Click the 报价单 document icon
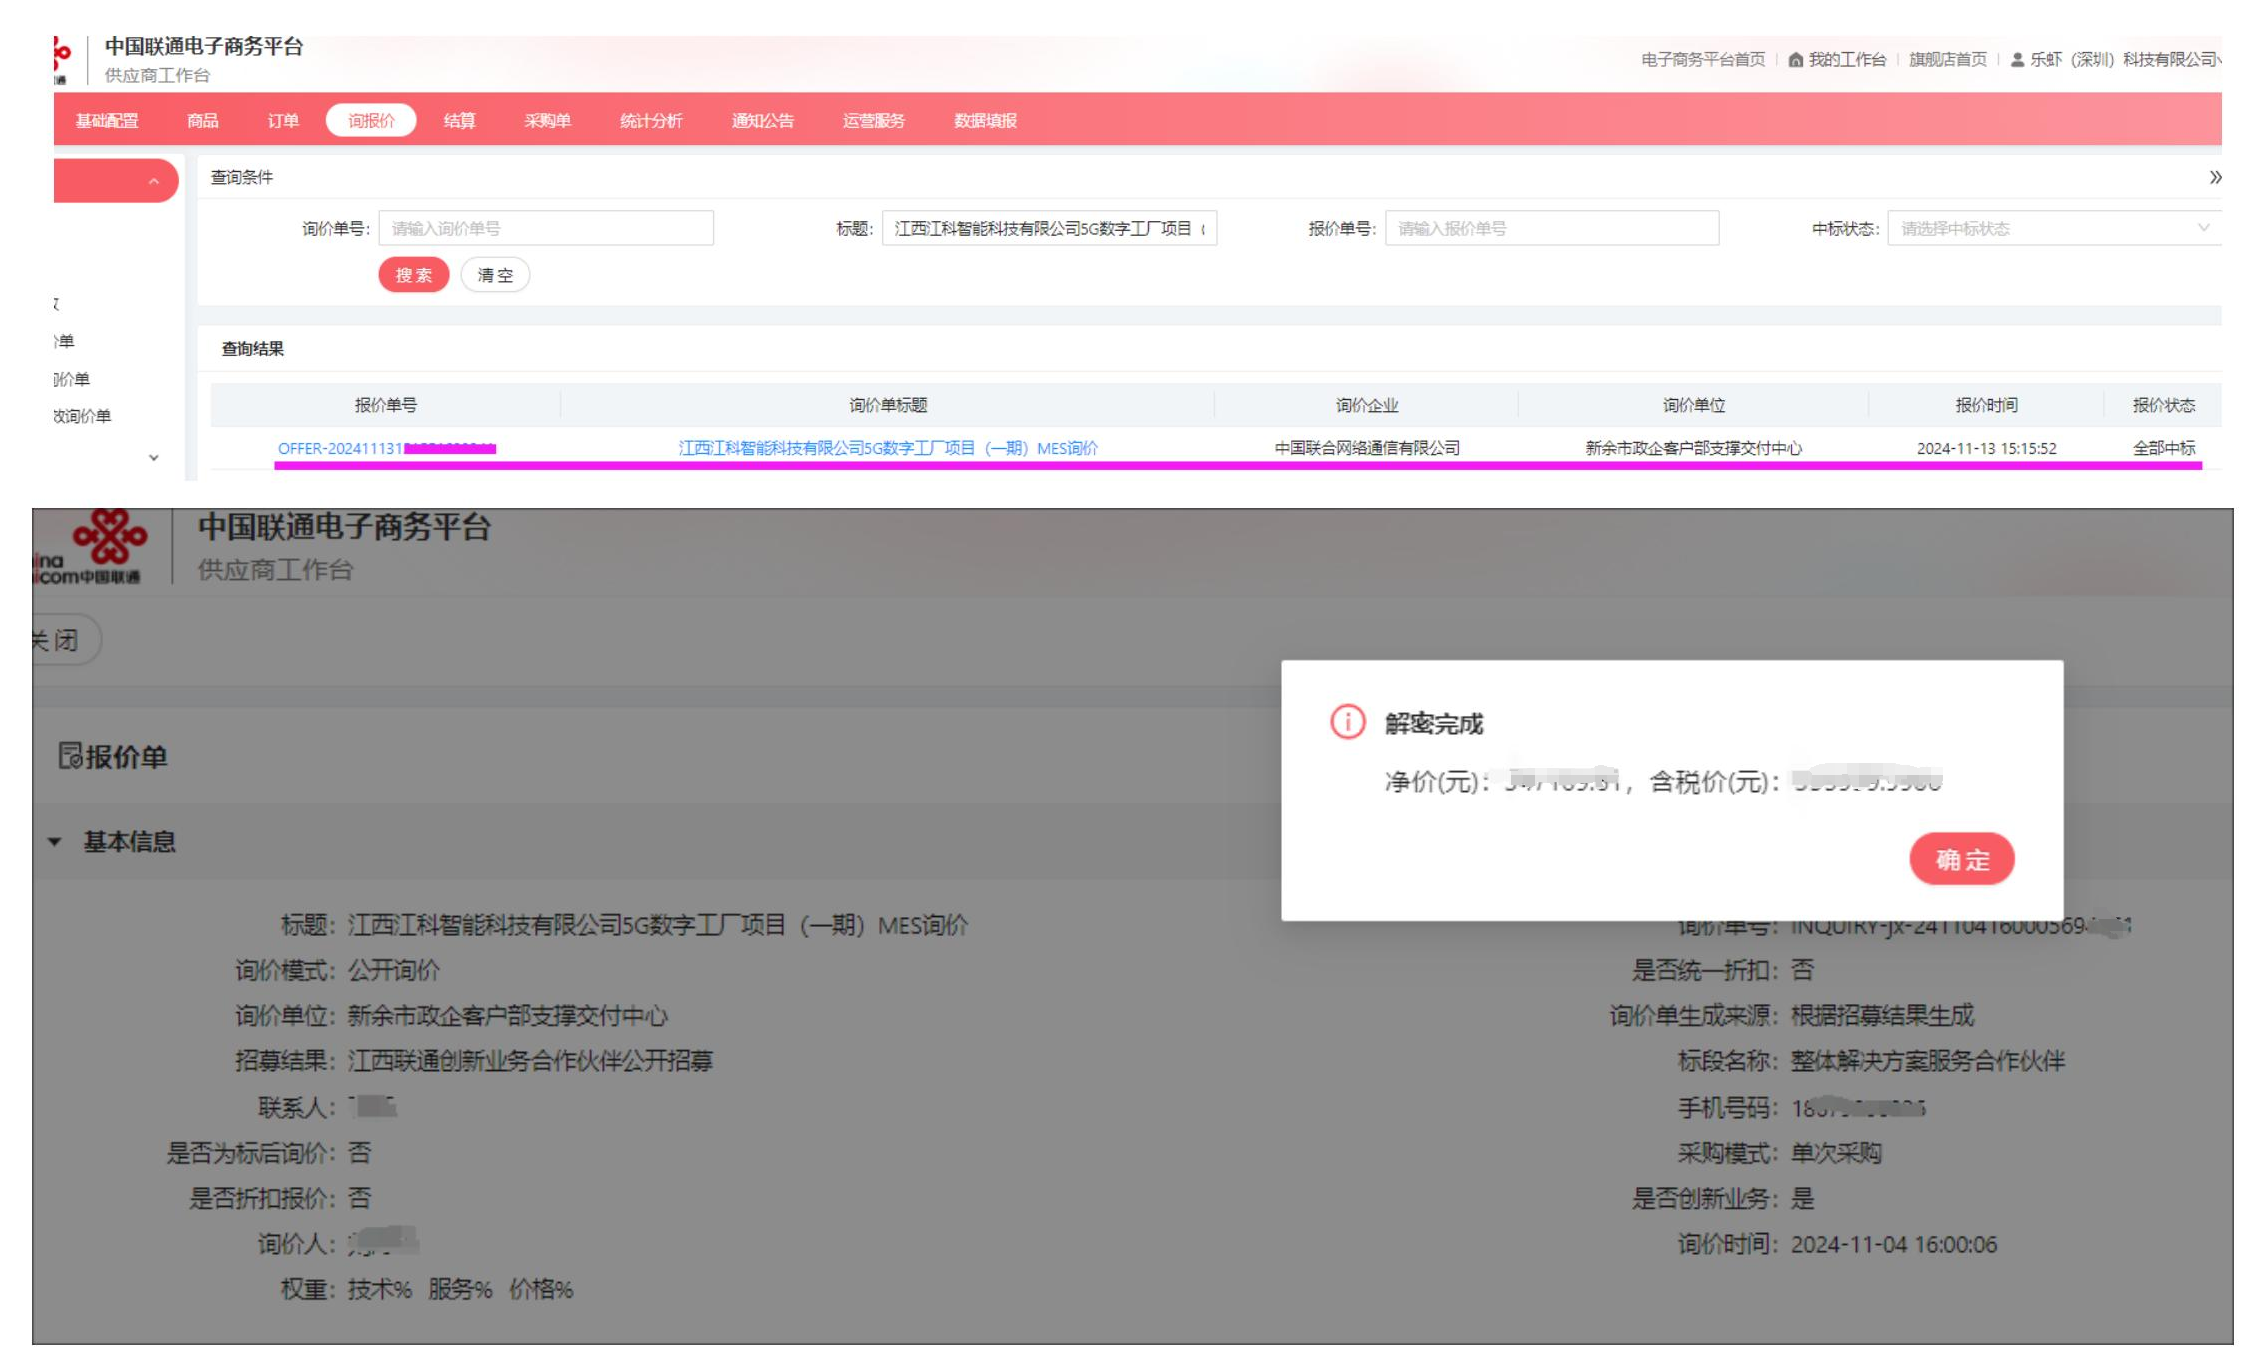 pos(69,756)
